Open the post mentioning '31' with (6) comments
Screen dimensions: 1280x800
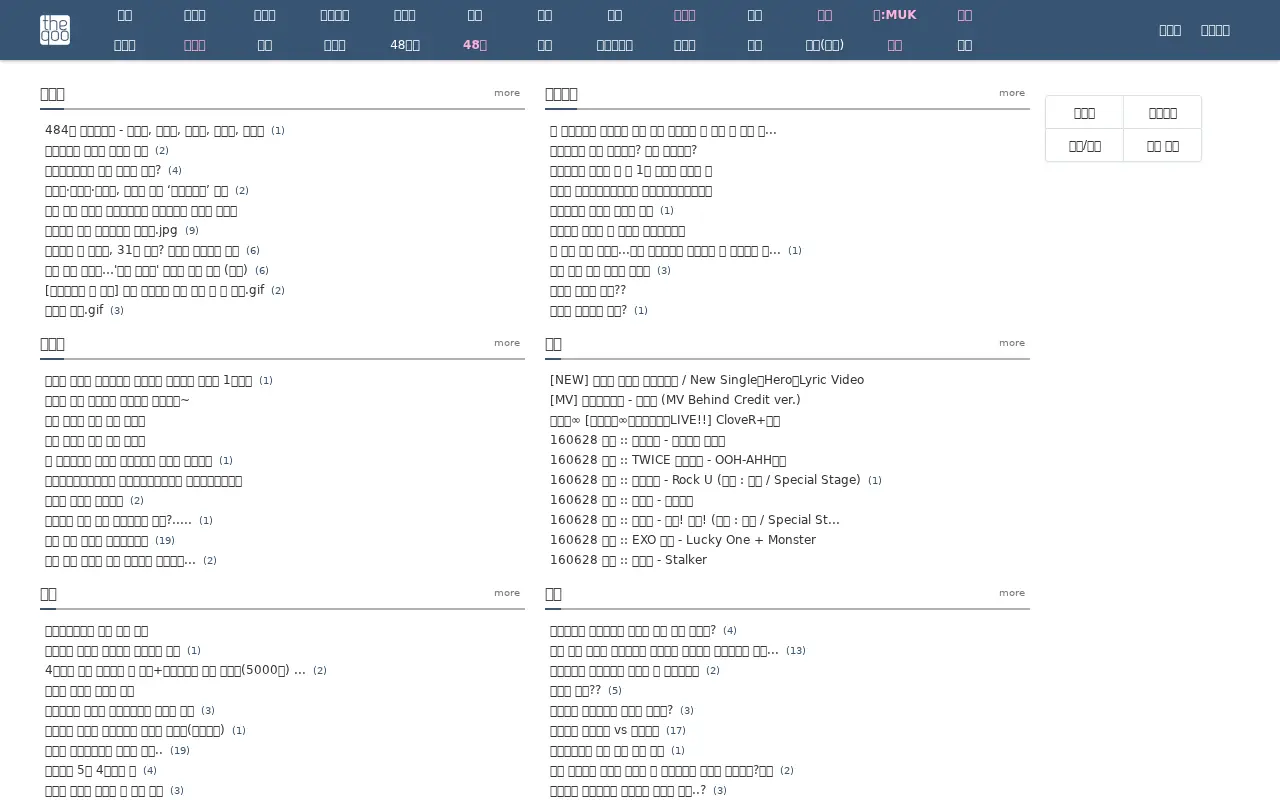coord(142,250)
